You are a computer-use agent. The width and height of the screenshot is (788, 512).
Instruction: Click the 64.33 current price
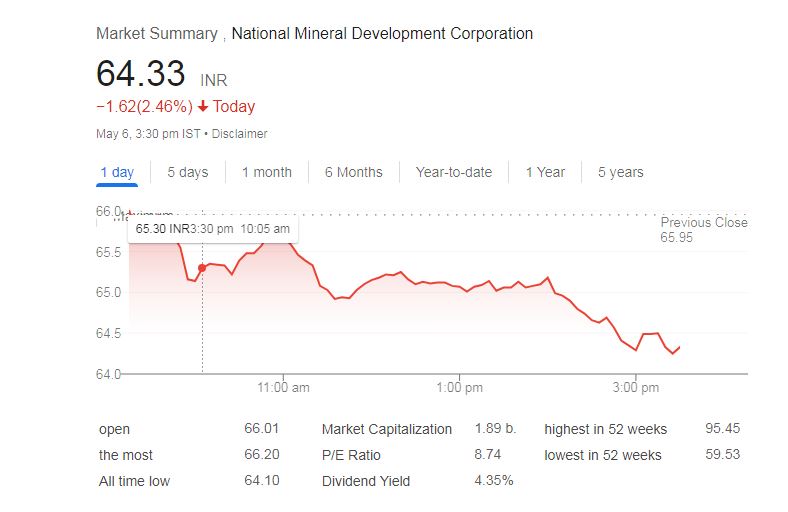point(141,74)
